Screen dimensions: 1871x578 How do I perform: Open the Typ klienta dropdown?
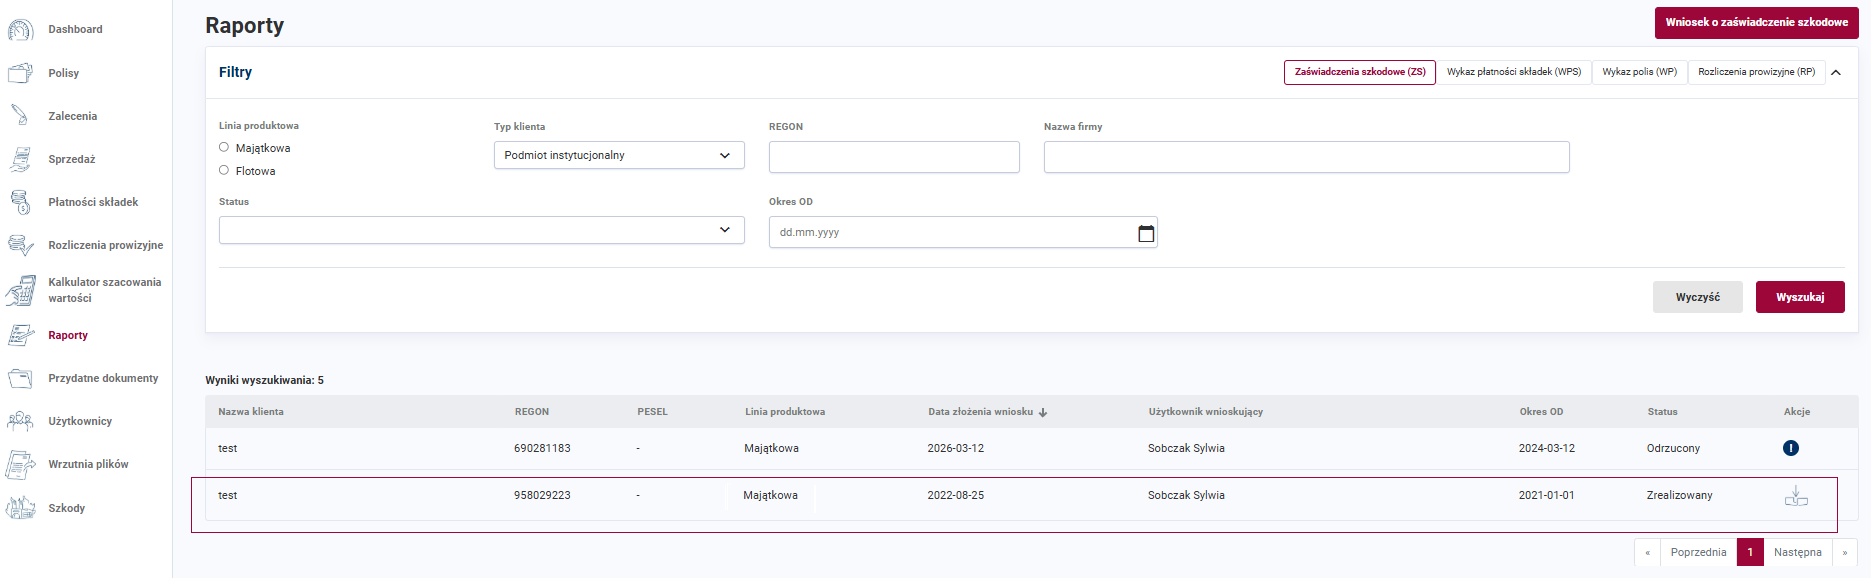(618, 155)
